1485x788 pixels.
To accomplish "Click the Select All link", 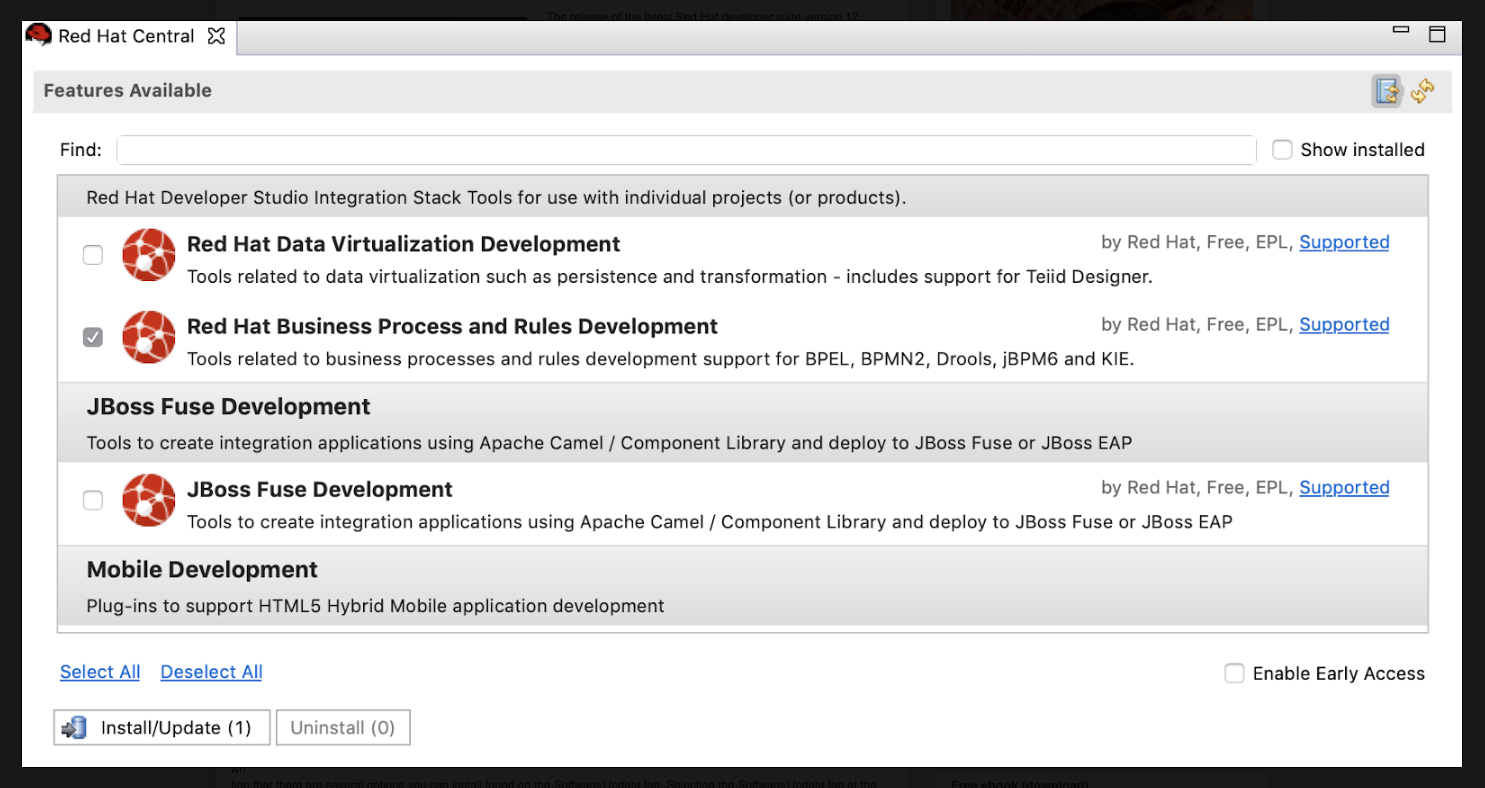I will (100, 672).
